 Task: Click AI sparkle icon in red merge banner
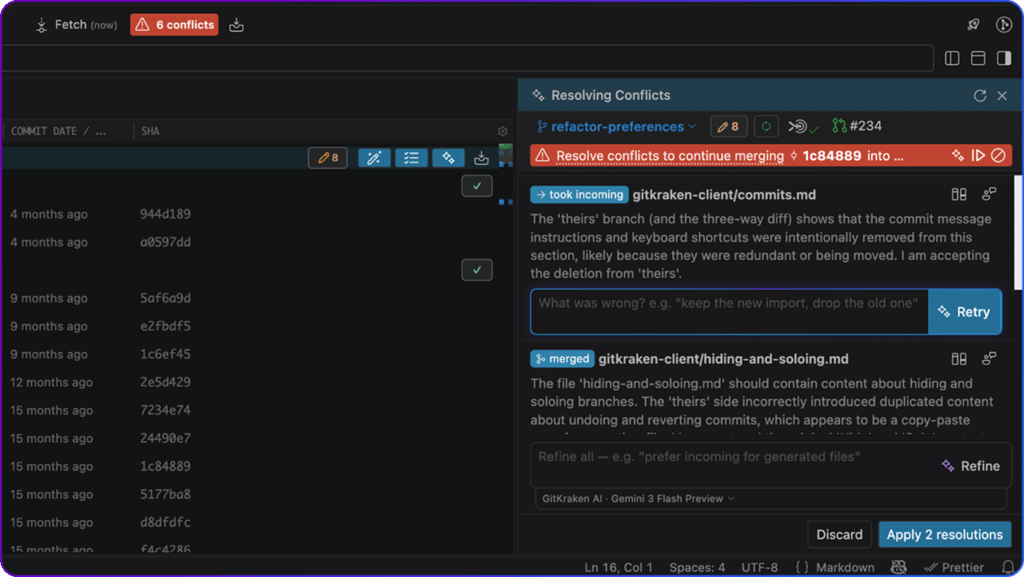click(x=958, y=155)
